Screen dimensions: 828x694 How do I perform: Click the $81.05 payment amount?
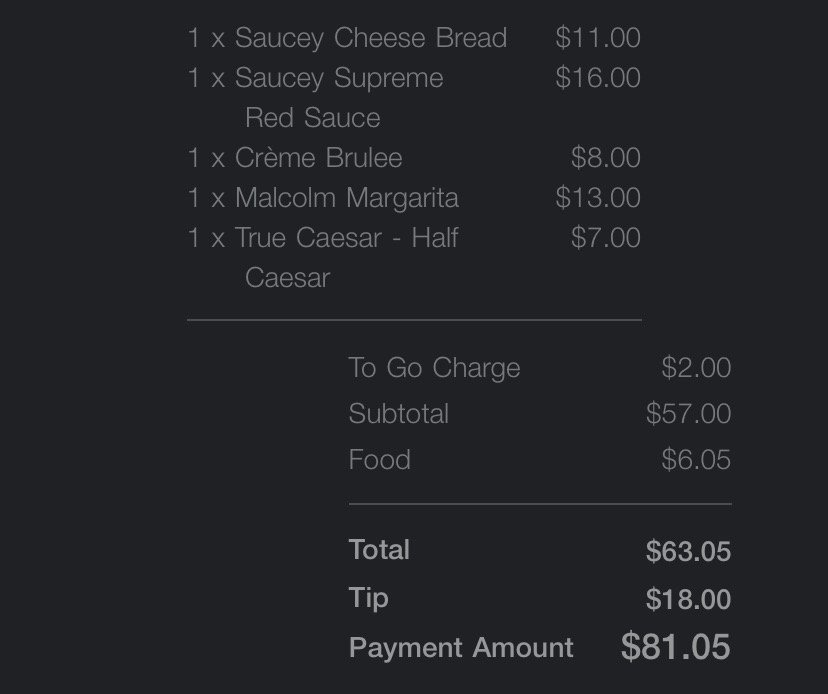(x=675, y=647)
